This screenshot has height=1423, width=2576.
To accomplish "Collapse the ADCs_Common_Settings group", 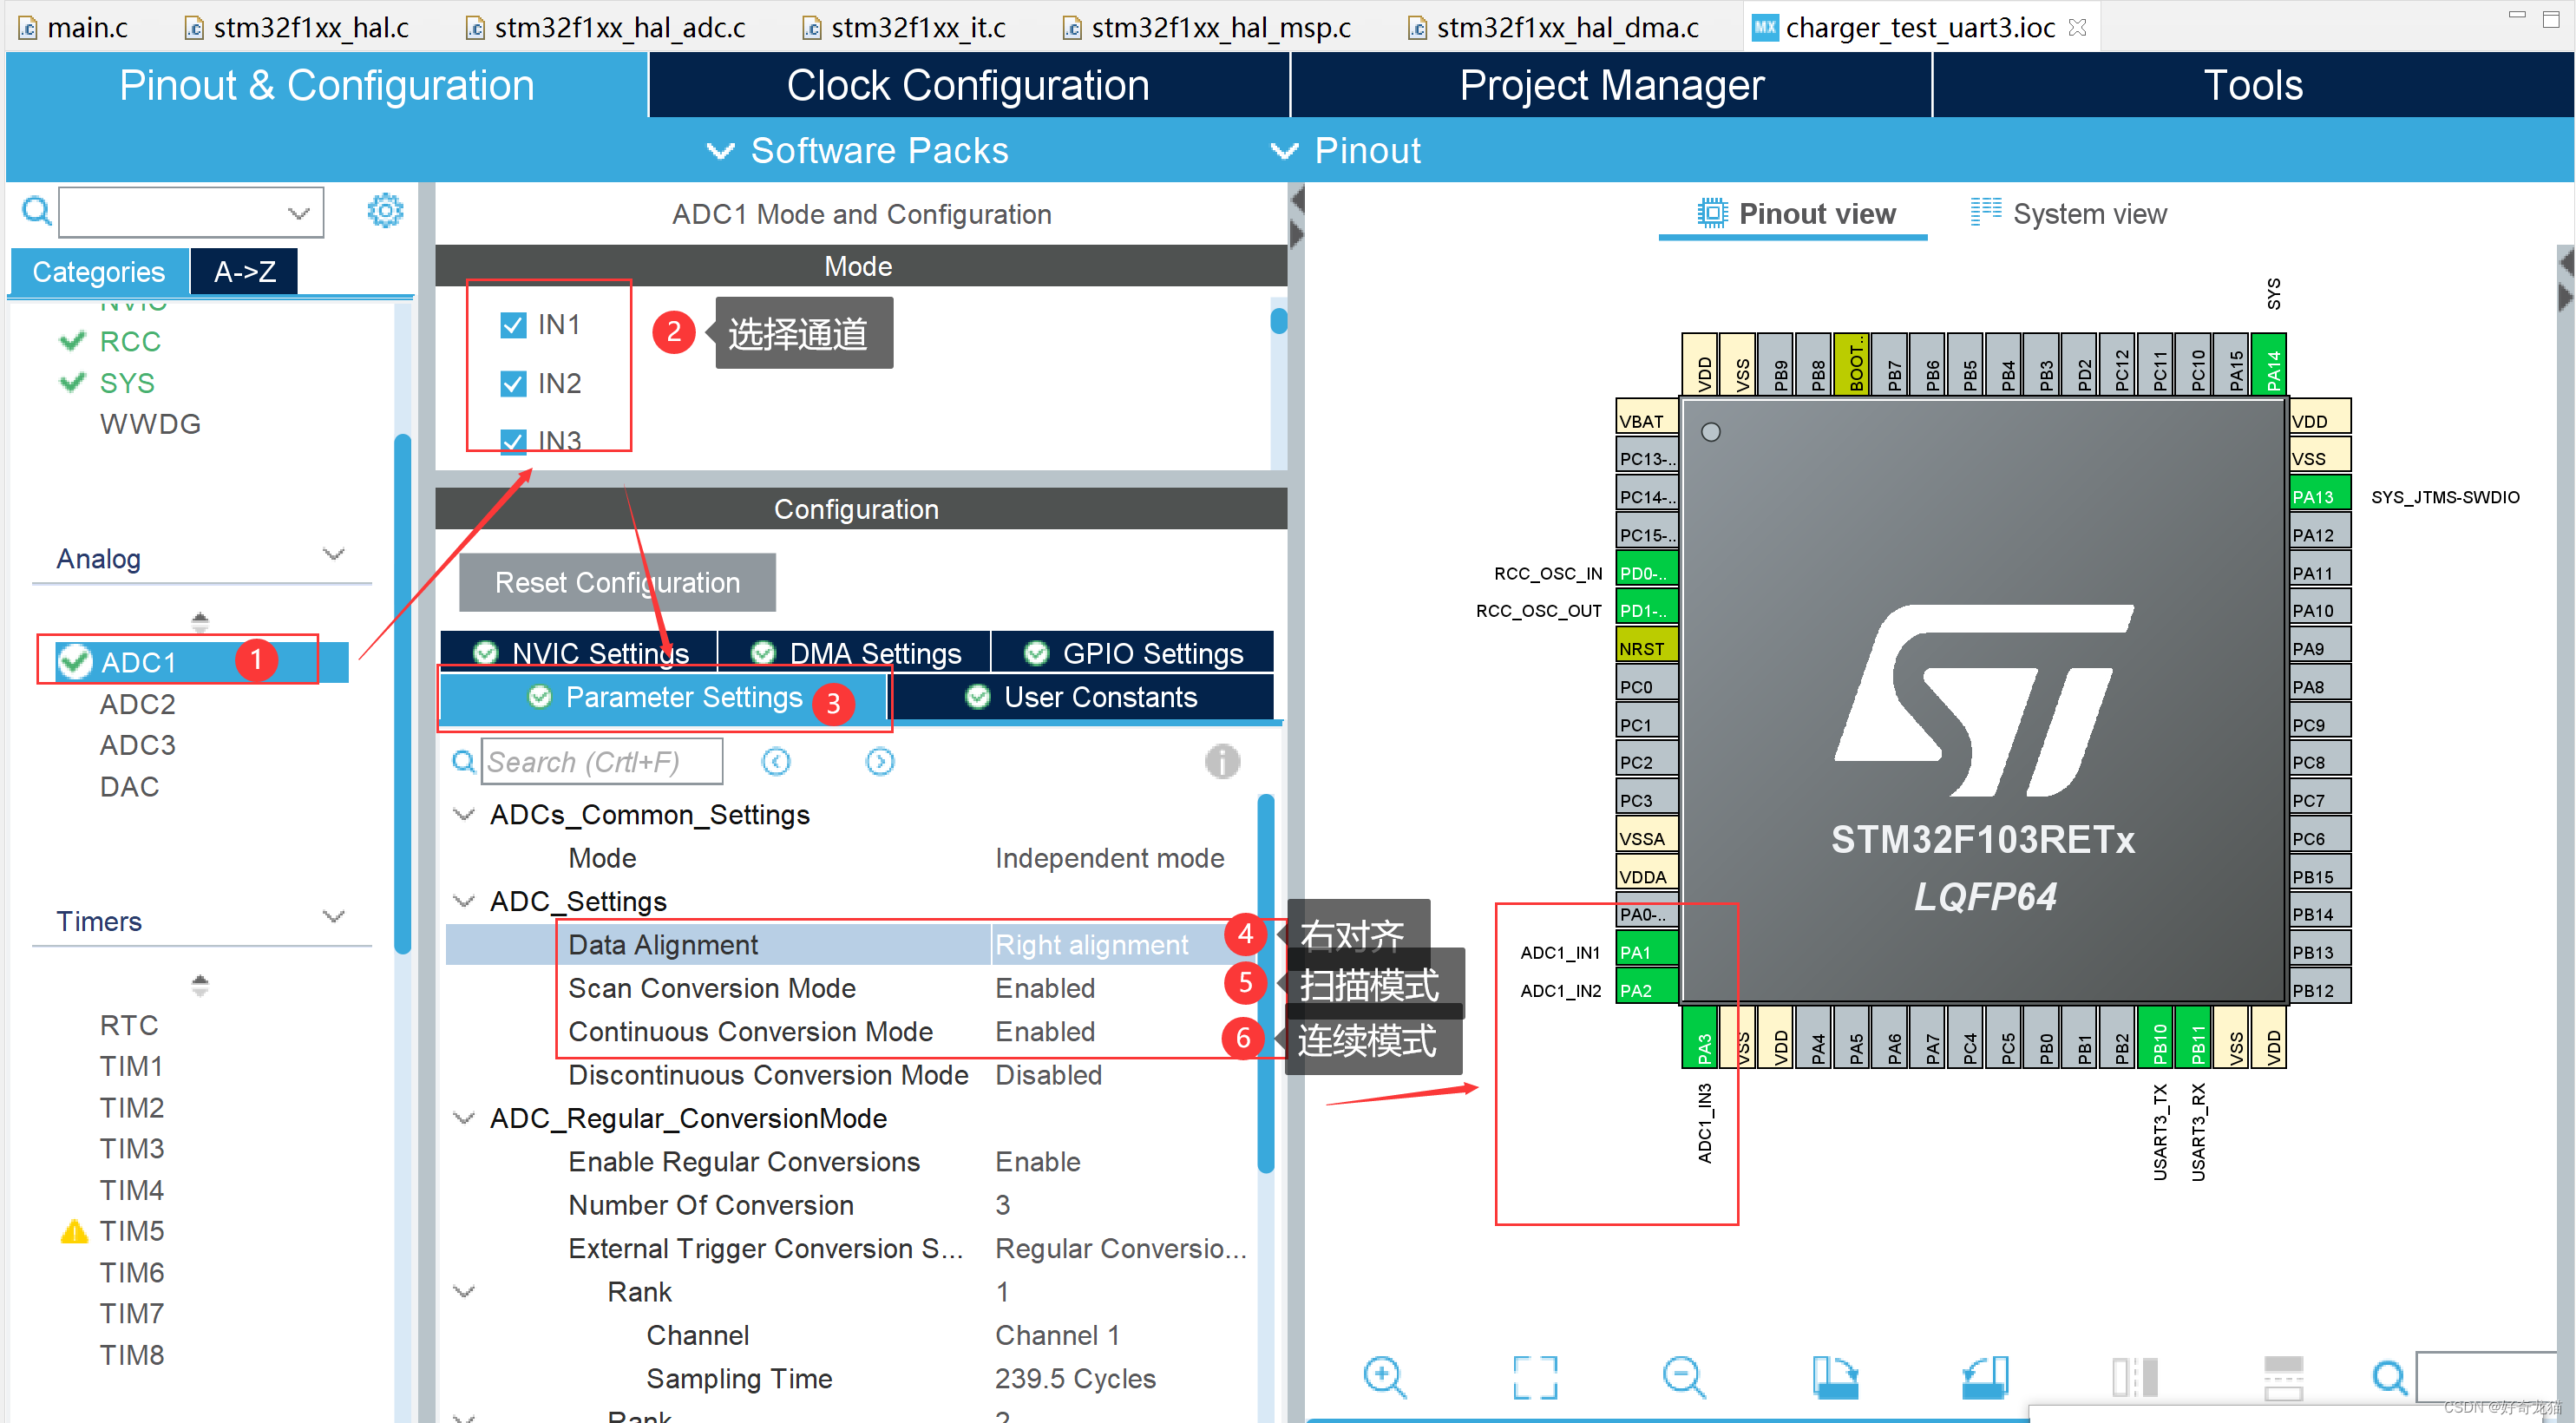I will pos(464,815).
